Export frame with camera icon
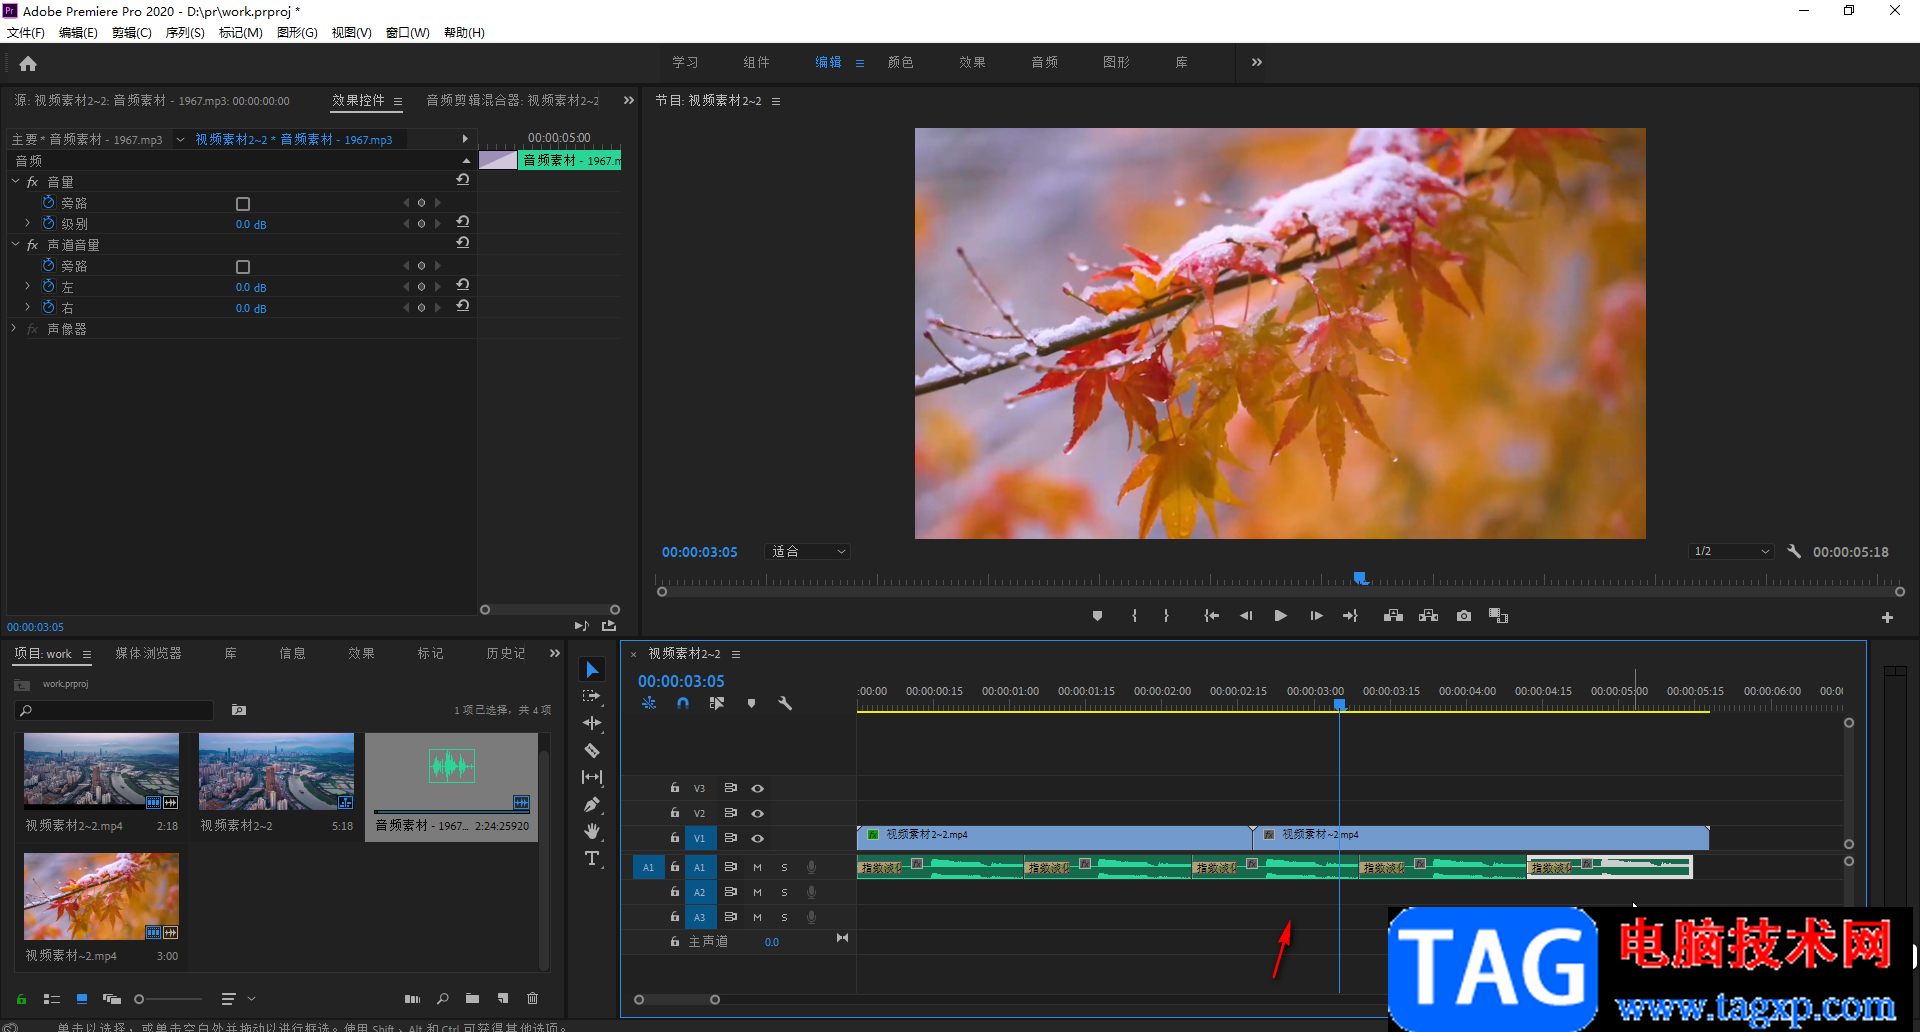This screenshot has width=1920, height=1032. (1464, 616)
